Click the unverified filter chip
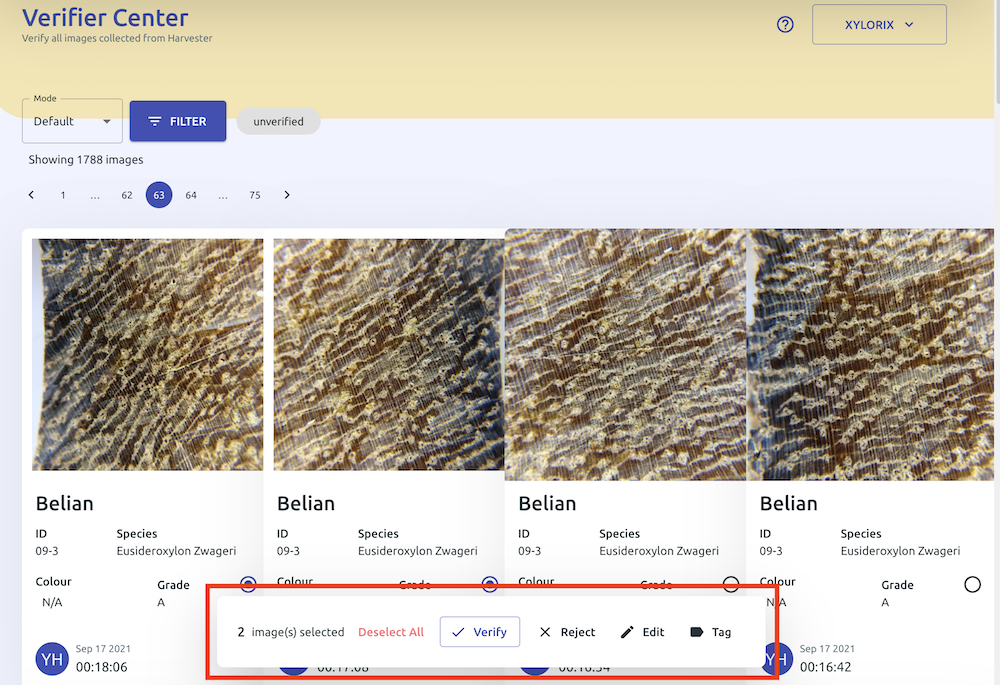The height and width of the screenshot is (685, 1000). pyautogui.click(x=278, y=121)
